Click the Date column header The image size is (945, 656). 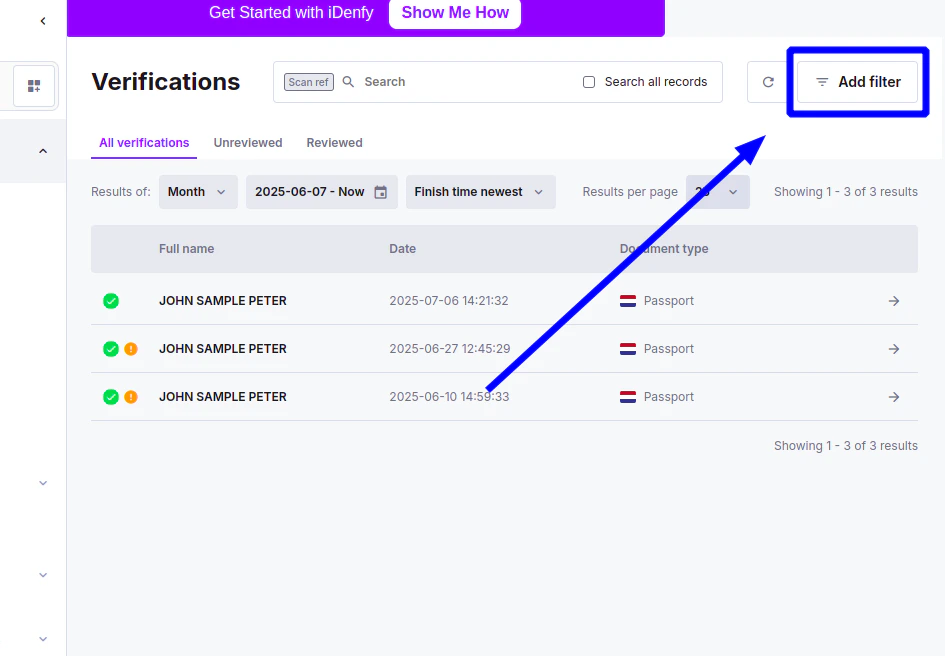(403, 249)
